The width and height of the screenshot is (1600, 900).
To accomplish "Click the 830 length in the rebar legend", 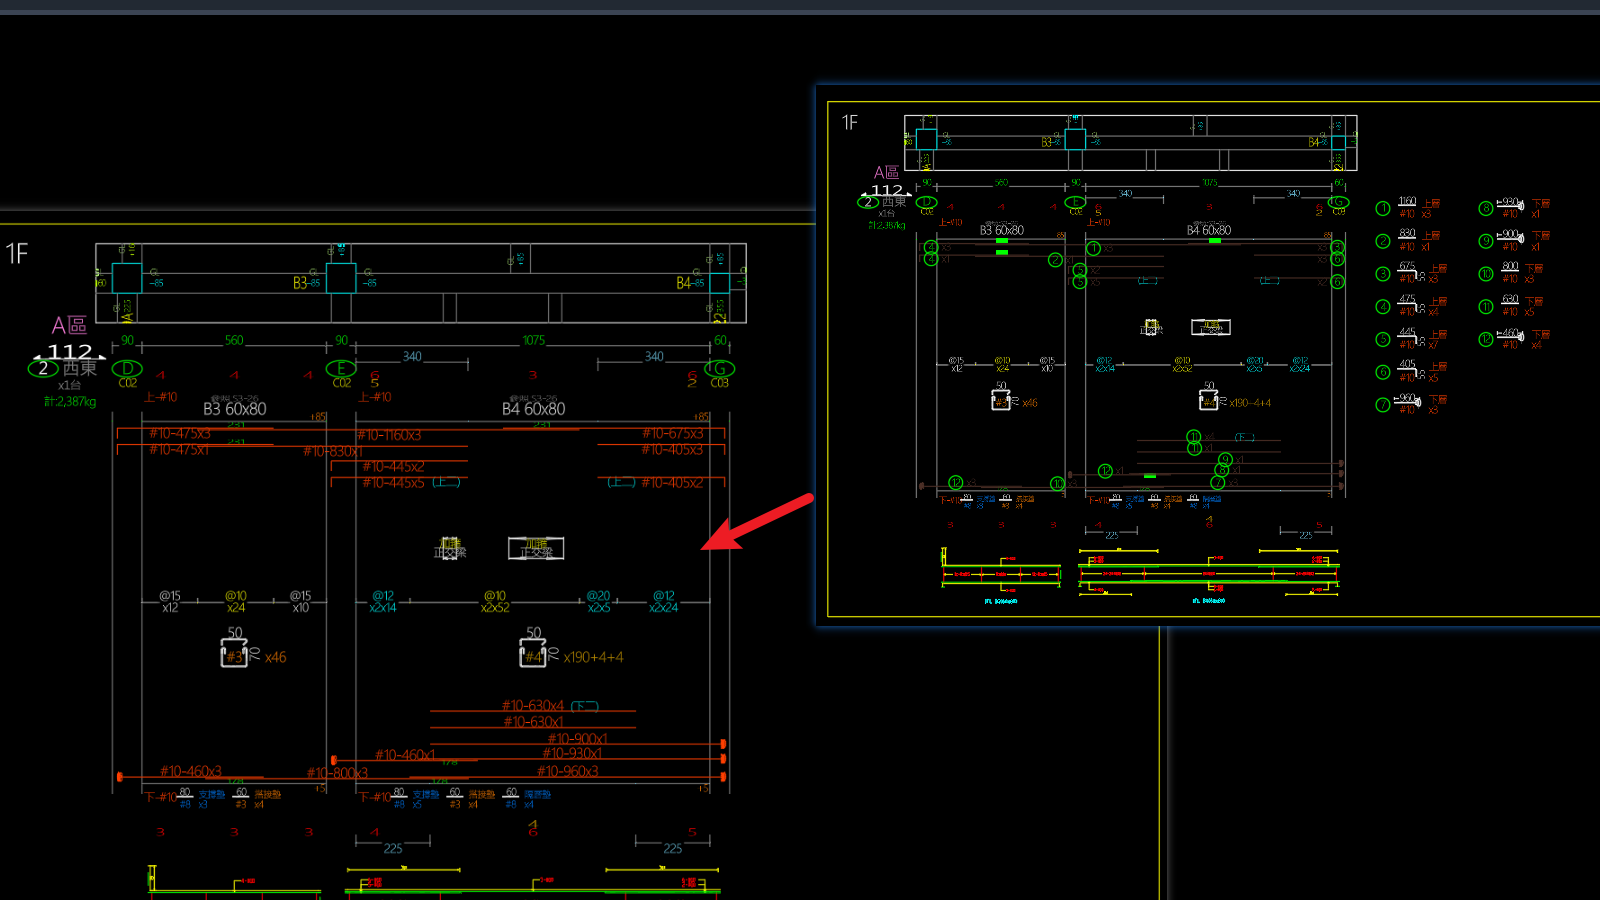I will (1407, 234).
